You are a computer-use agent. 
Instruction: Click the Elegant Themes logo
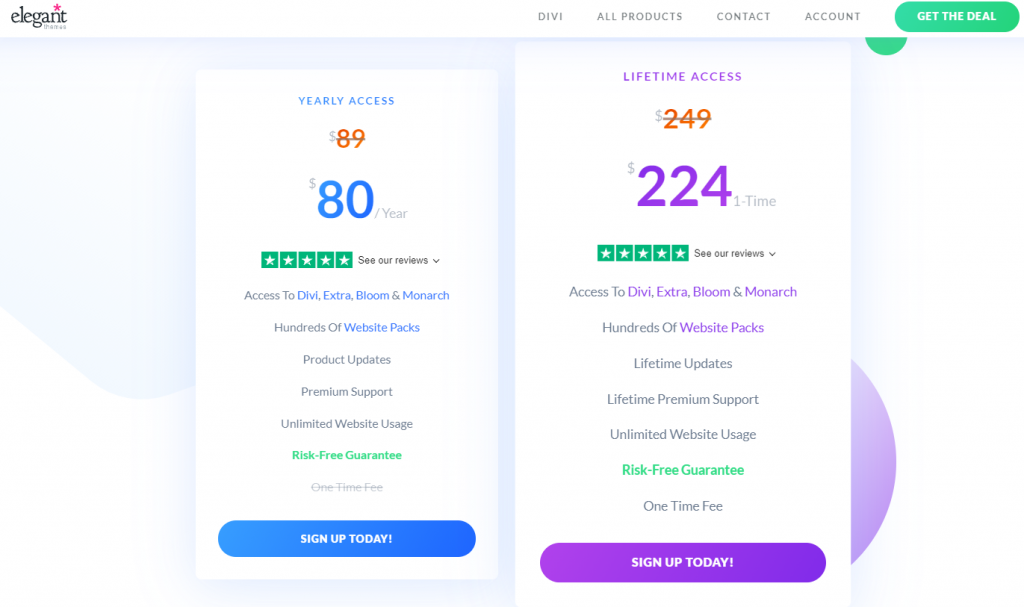coord(39,16)
